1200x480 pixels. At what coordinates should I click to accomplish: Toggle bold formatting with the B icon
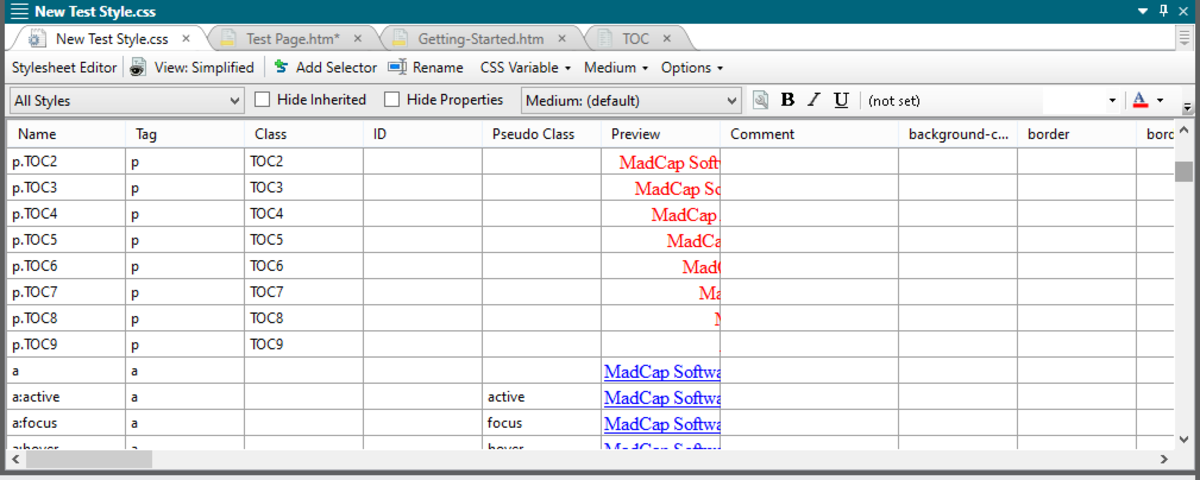(x=787, y=100)
